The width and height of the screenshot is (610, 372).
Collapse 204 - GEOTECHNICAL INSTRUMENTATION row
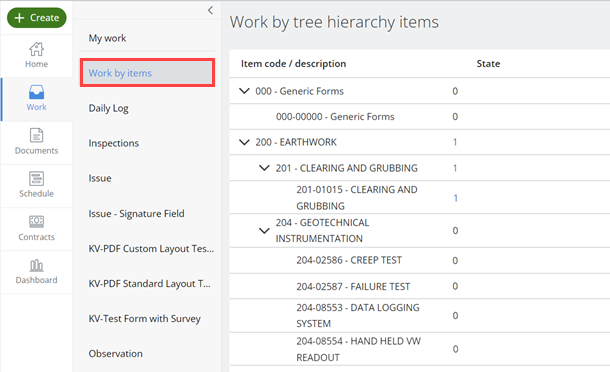(264, 231)
